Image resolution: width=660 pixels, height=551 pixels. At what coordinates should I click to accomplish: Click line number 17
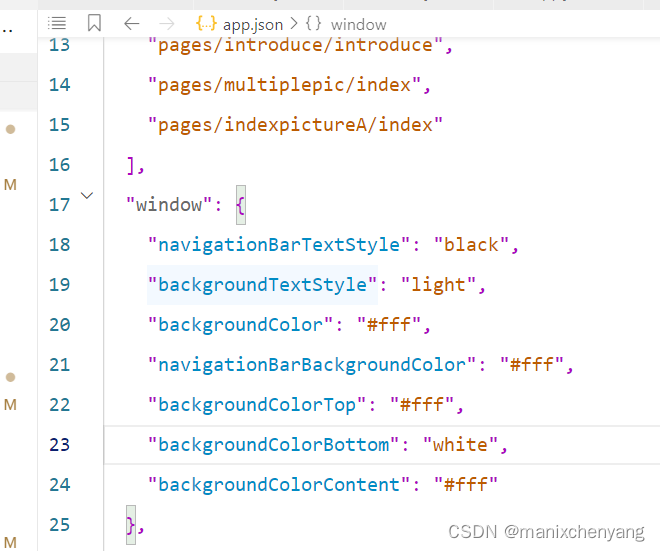[59, 205]
